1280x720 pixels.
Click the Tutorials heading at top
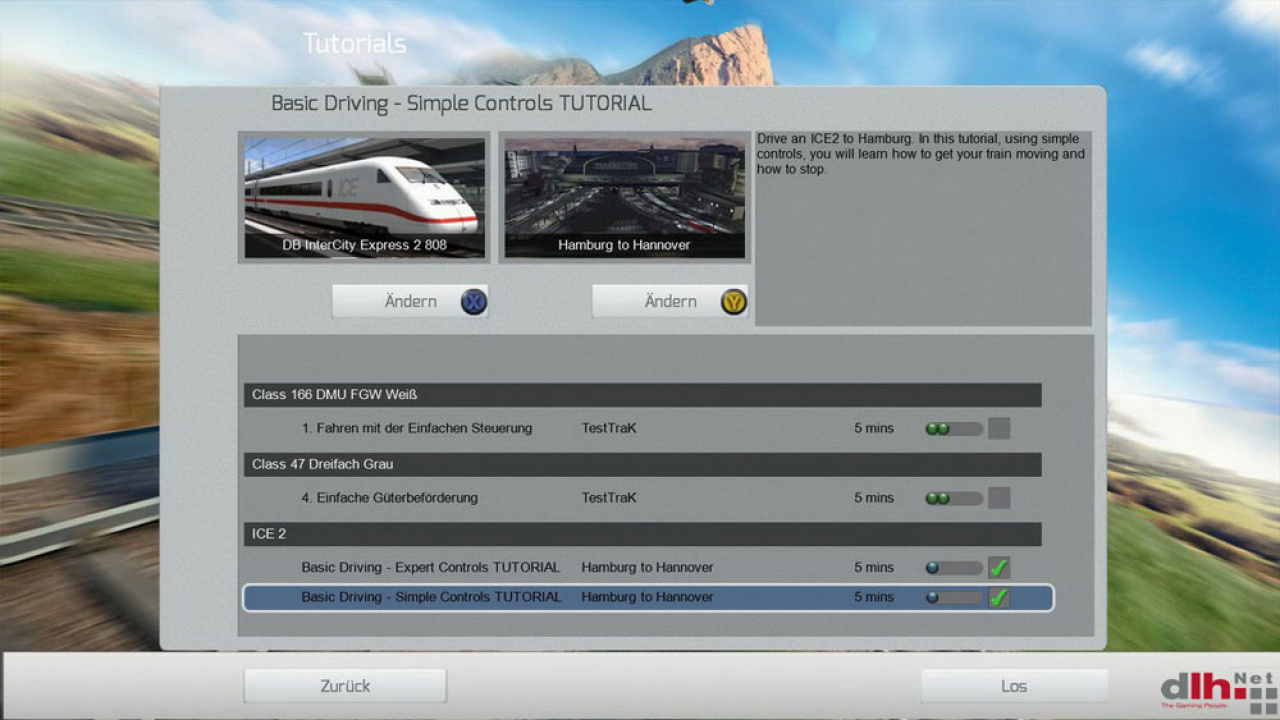(x=355, y=44)
